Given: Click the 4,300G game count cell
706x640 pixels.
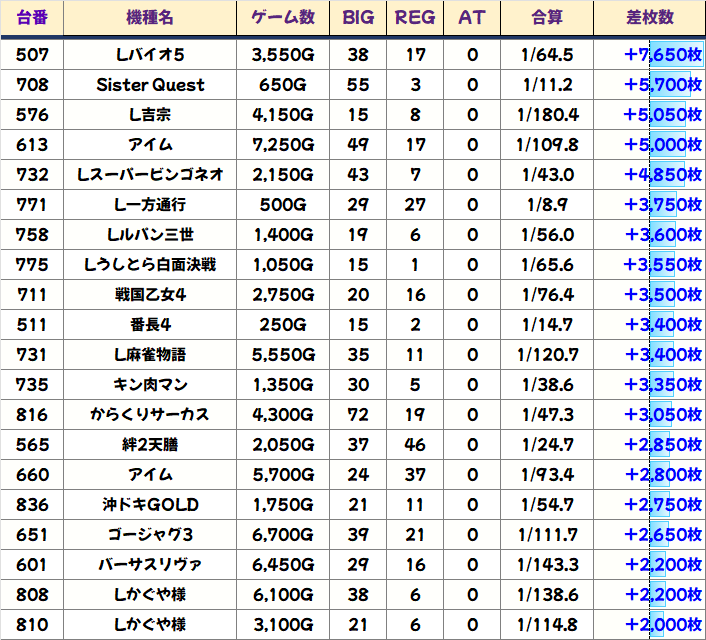Looking at the screenshot, I should click(x=283, y=414).
